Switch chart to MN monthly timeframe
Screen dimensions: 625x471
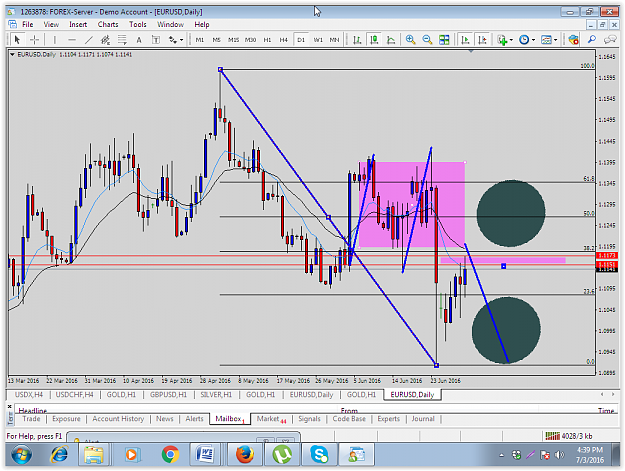click(x=334, y=39)
